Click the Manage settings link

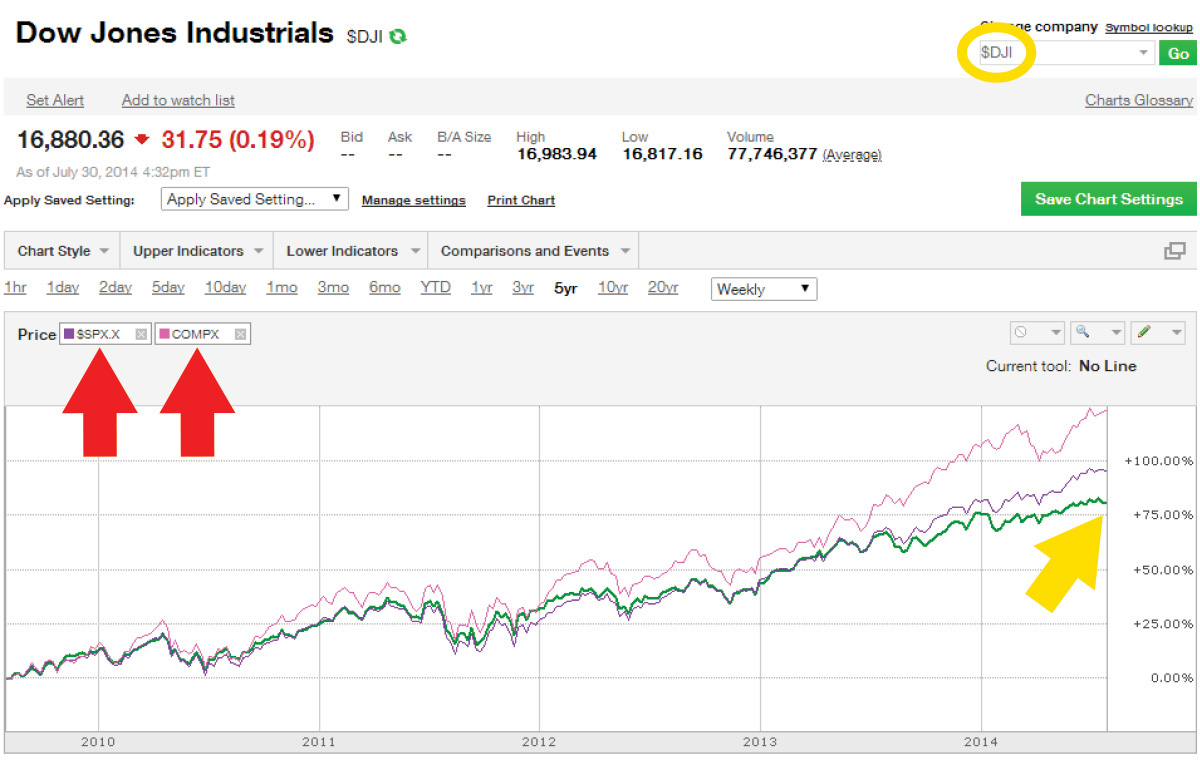point(414,200)
